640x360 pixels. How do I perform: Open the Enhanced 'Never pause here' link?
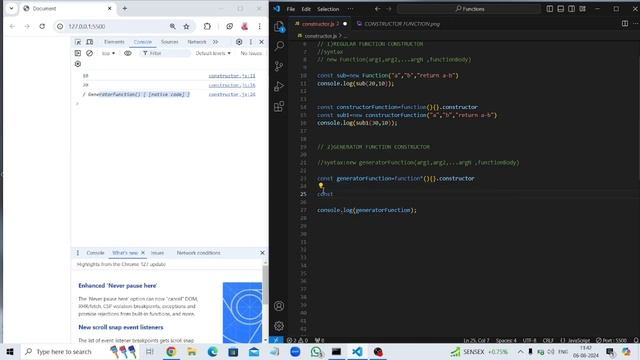(x=118, y=286)
